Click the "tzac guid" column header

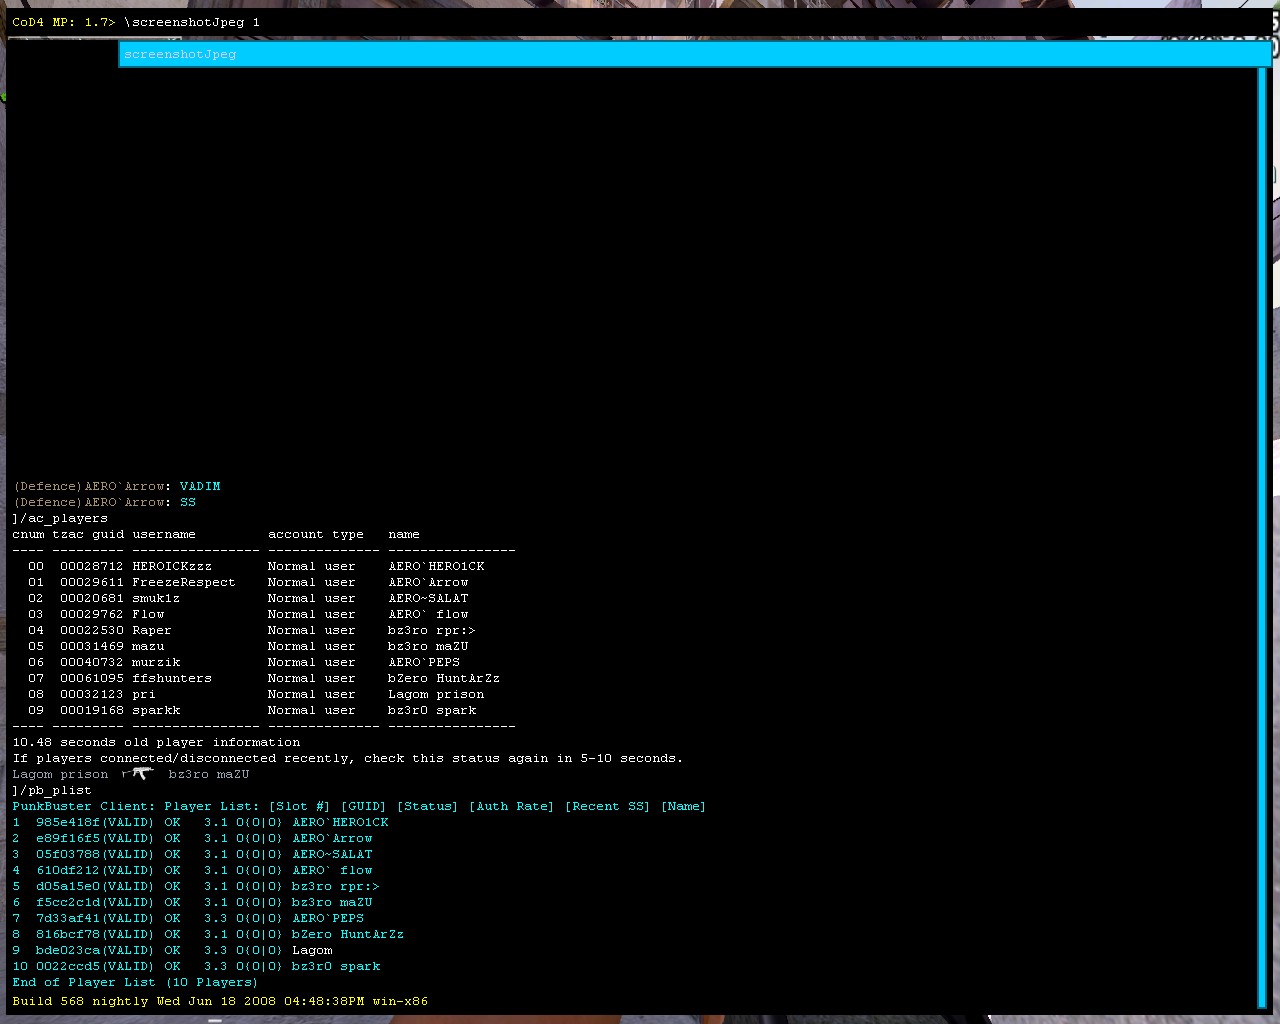tap(88, 534)
